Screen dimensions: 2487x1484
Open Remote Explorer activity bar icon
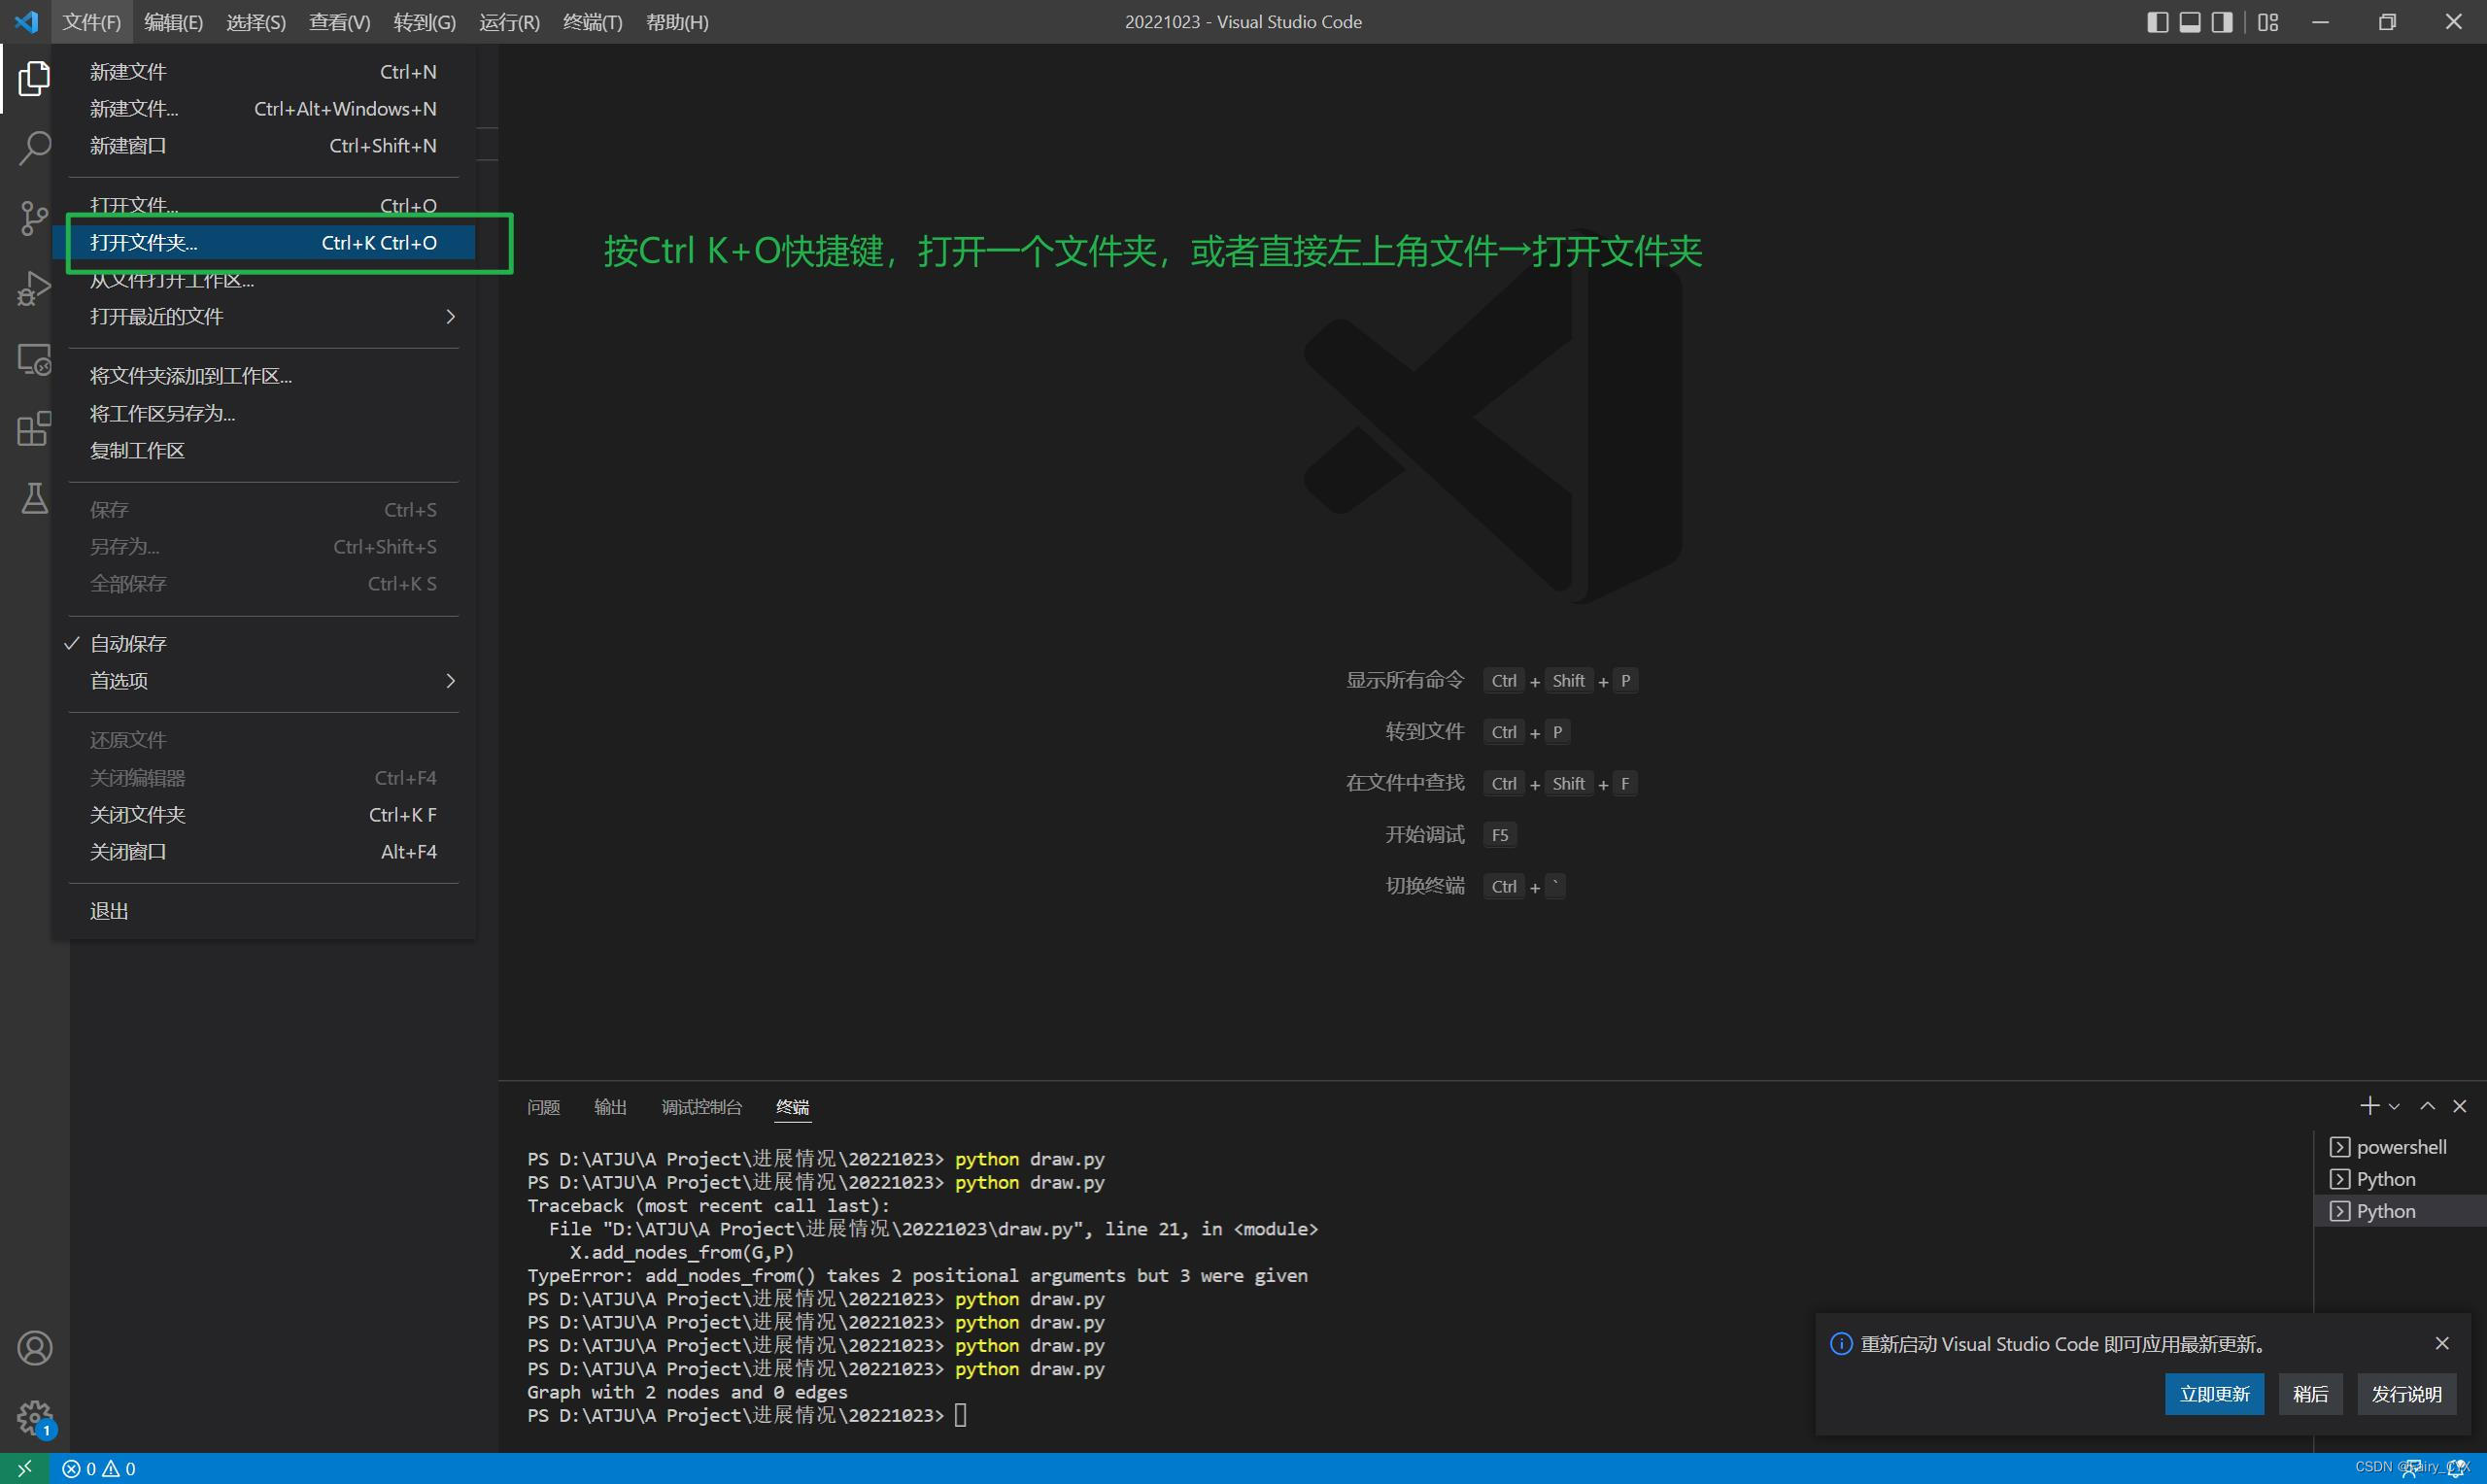[34, 359]
